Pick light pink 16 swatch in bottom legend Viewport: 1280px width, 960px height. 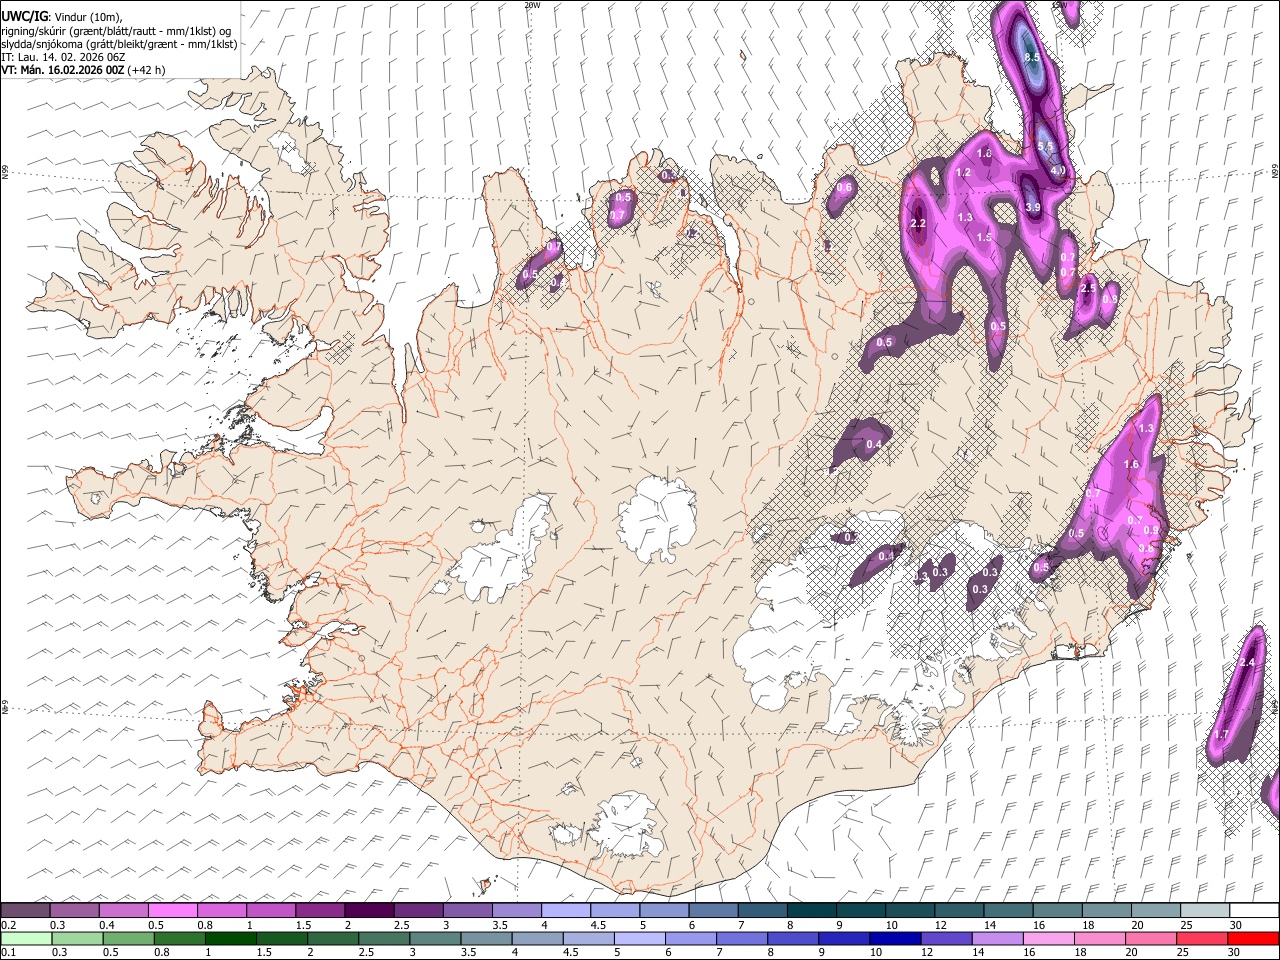click(1049, 938)
